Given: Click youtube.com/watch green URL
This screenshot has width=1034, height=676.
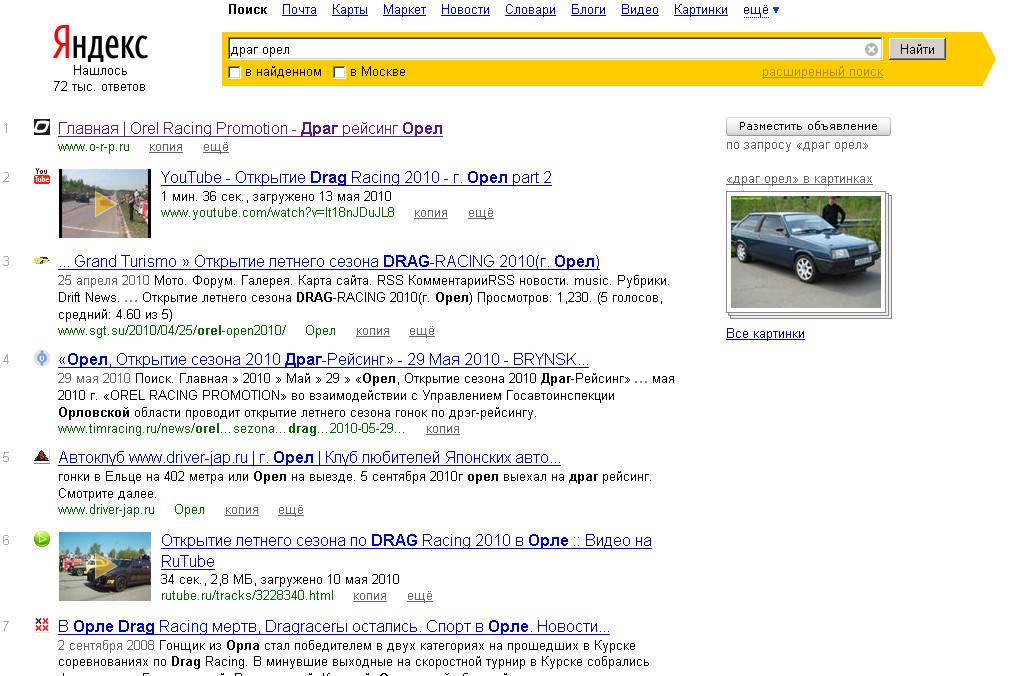Looking at the screenshot, I should [x=278, y=213].
